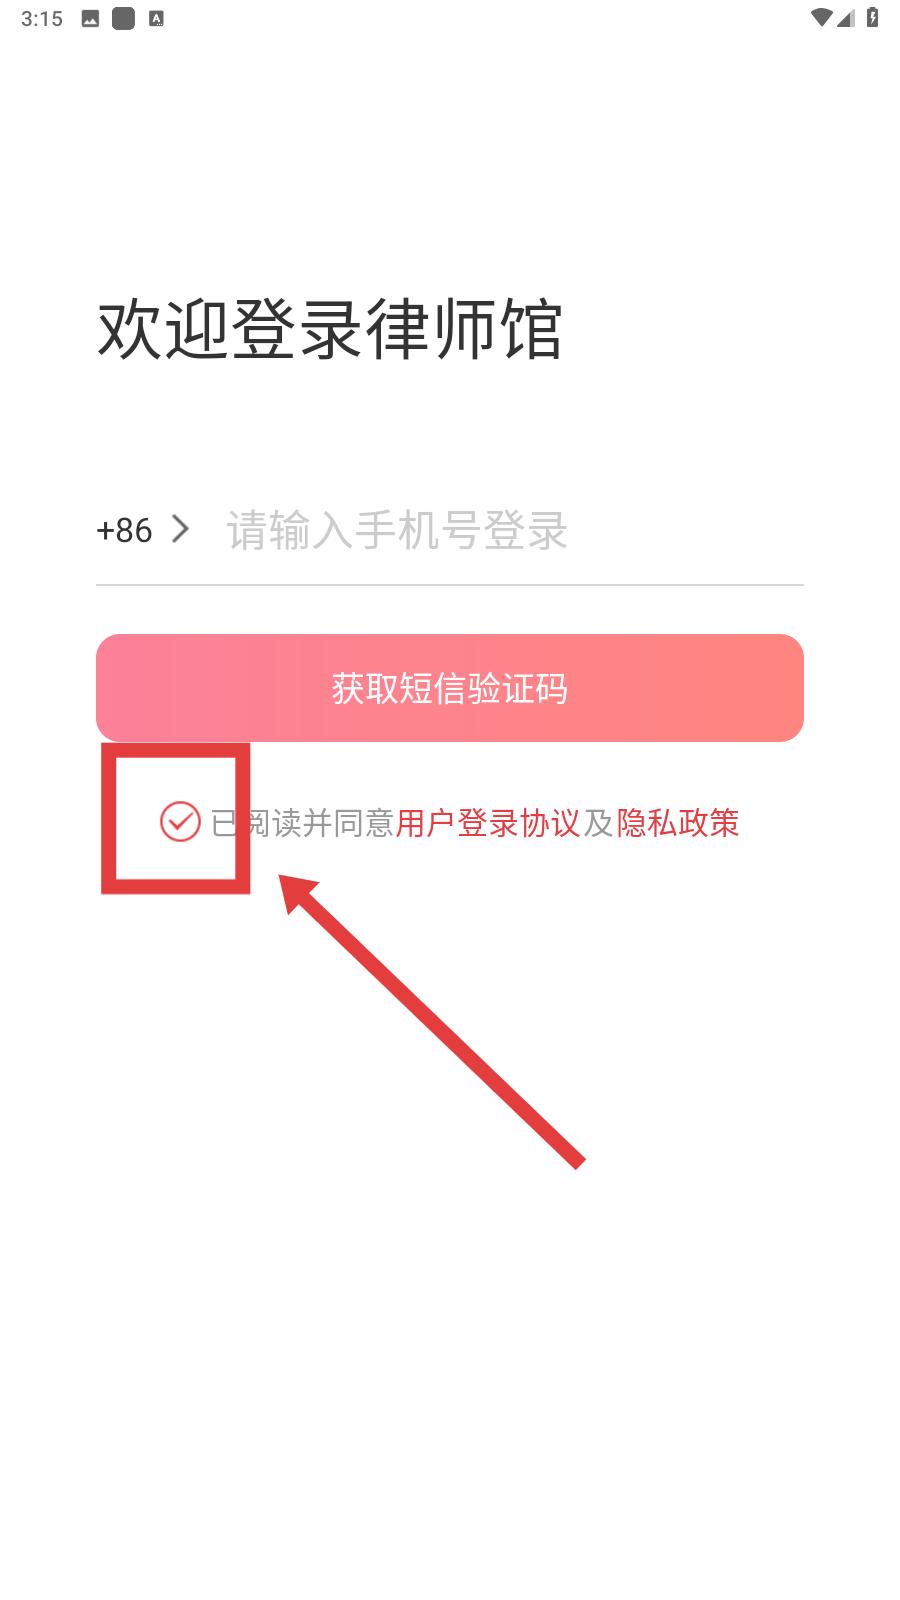Open the 用户登录协议 link
Image resolution: width=900 pixels, height=1600 pixels.
point(488,823)
